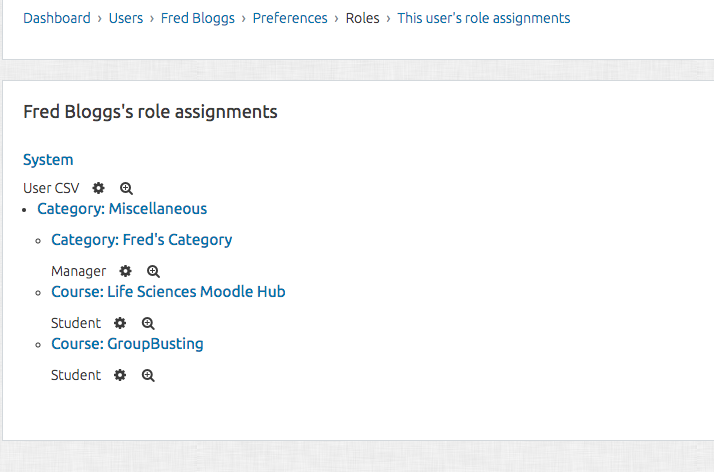Go to Dashboard in the breadcrumb
Viewport: 714px width, 472px height.
pyautogui.click(x=57, y=18)
